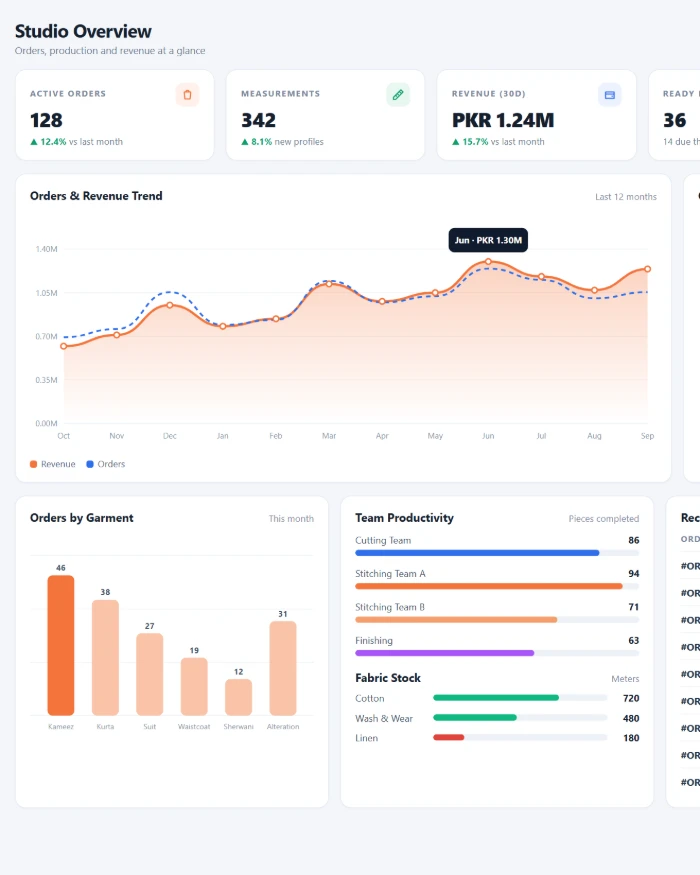Screen dimensions: 700x875
Task: Click the Cutting Team '86' value
Action: coord(634,540)
